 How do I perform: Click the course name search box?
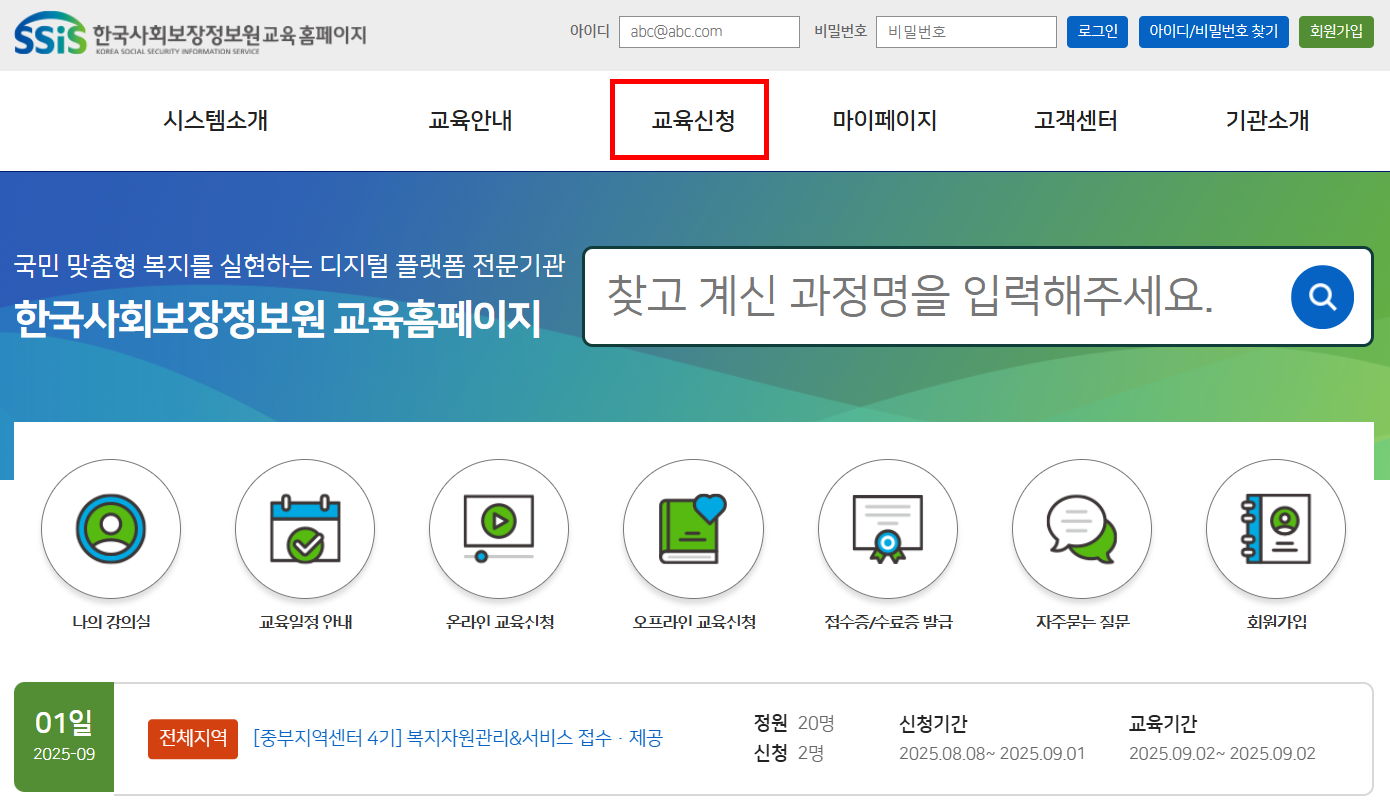point(978,297)
